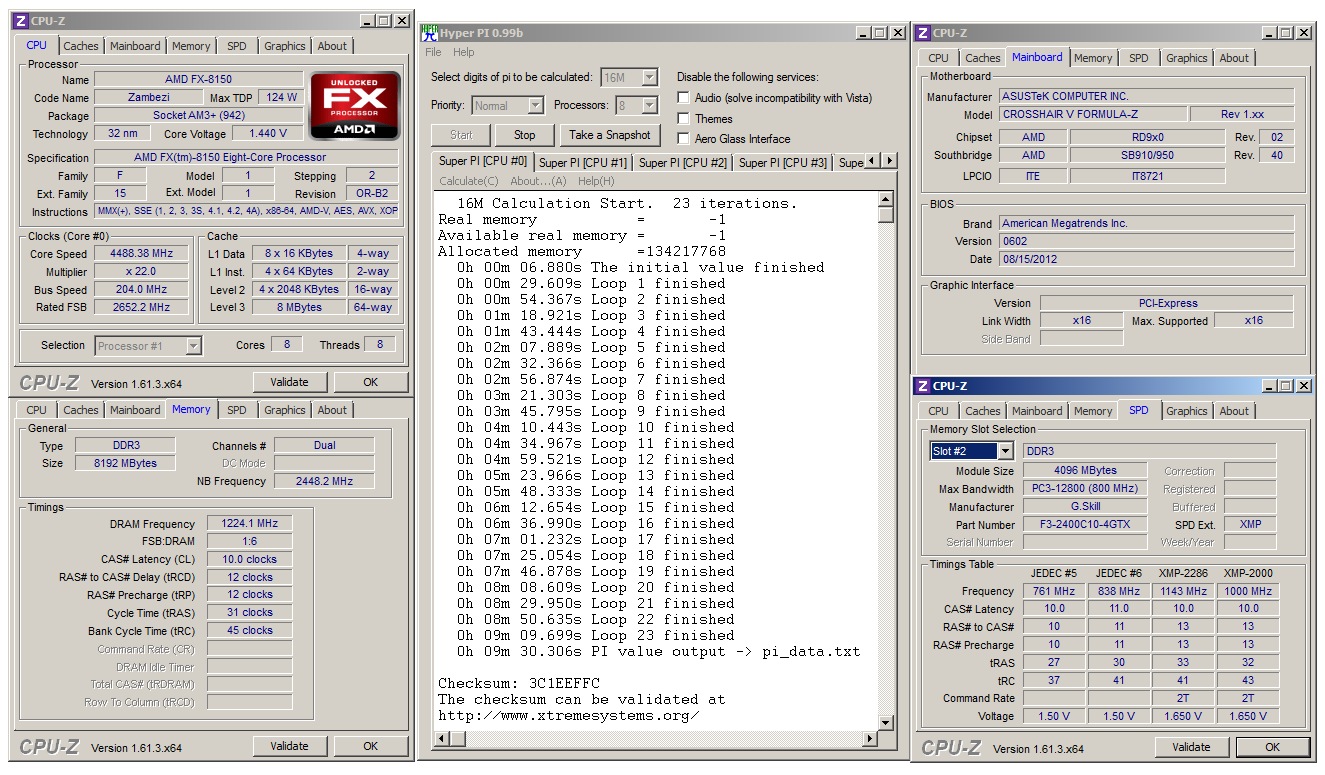Click the Stop button in Hyper PI
This screenshot has height=775, width=1325.
tap(525, 135)
